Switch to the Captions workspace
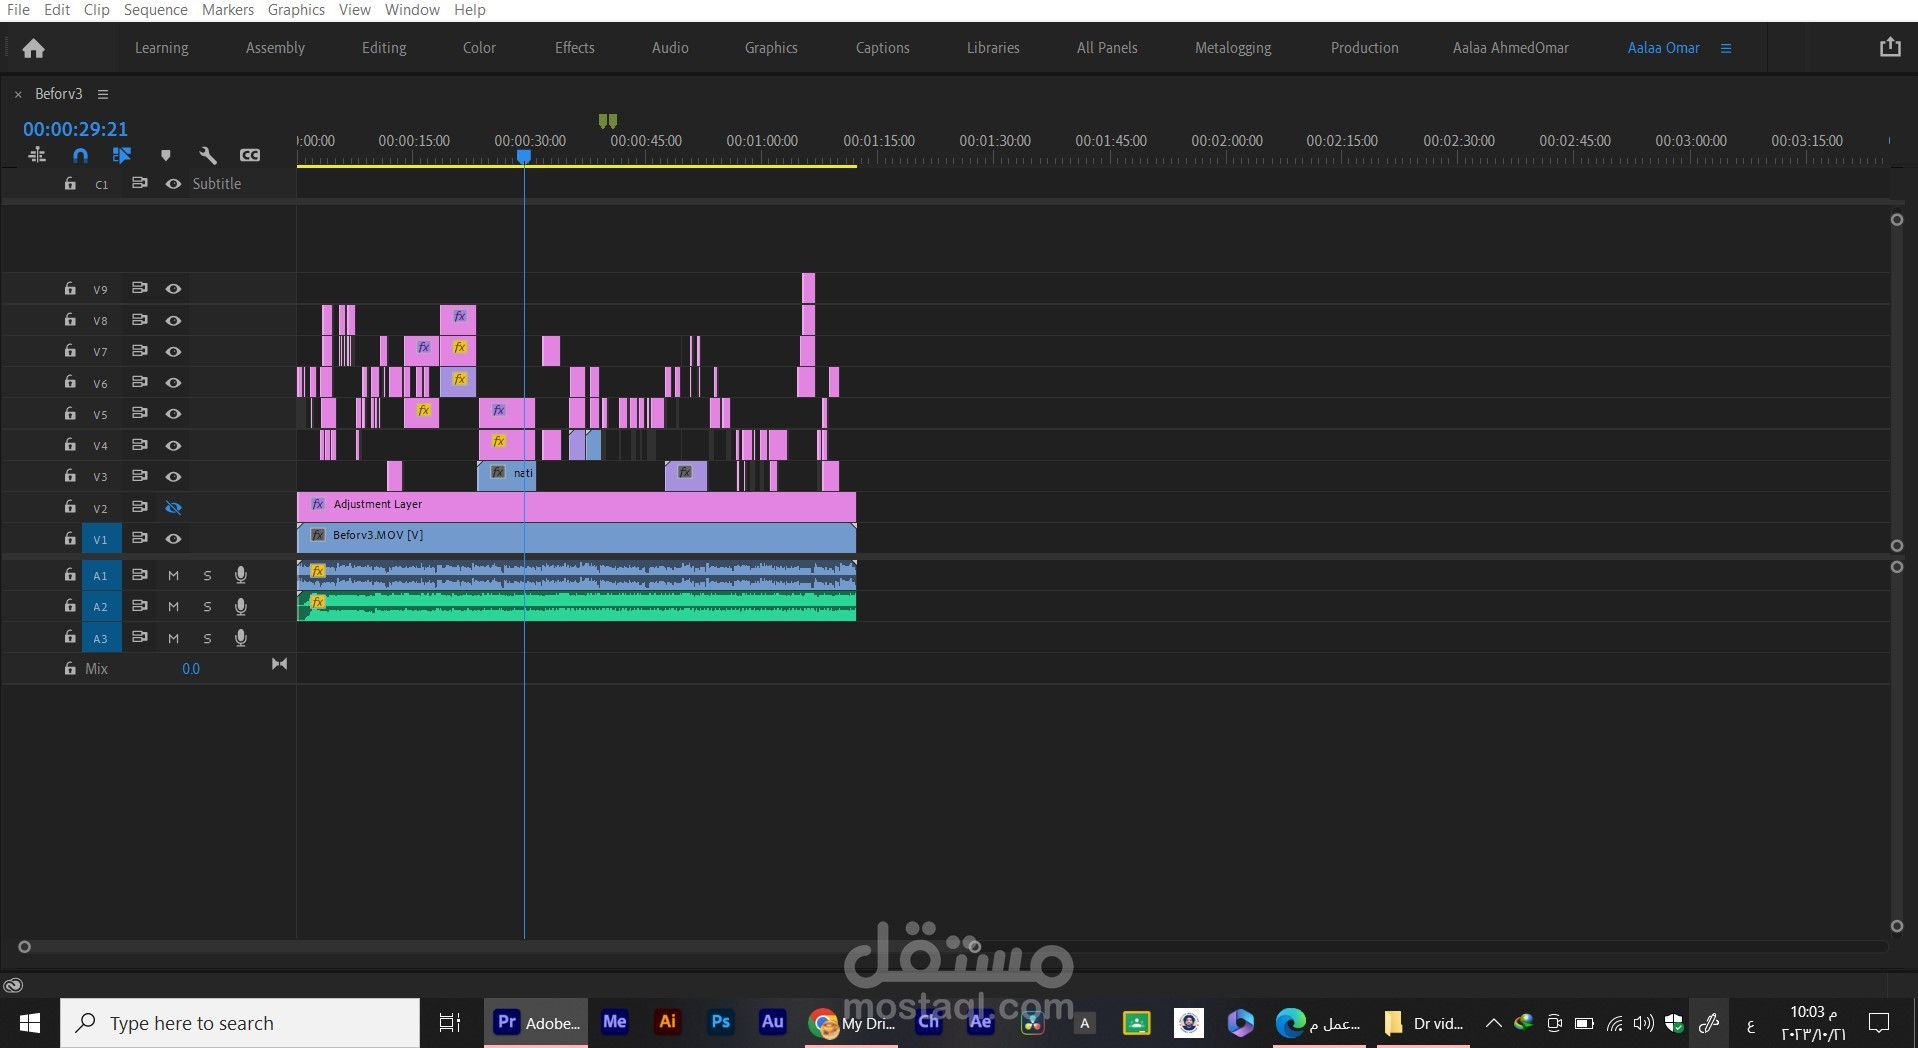This screenshot has height=1048, width=1918. coord(882,48)
